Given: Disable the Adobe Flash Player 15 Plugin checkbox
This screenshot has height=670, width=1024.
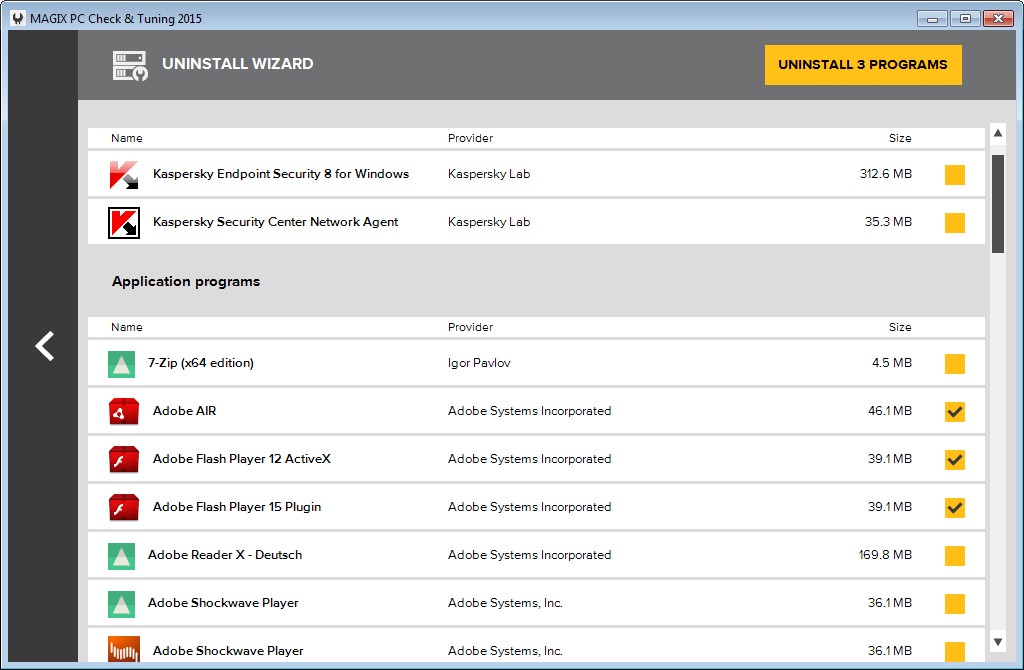Looking at the screenshot, I should point(954,507).
